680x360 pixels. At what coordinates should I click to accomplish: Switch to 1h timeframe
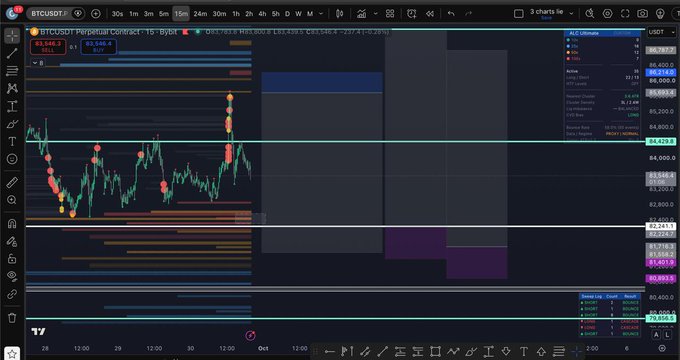pyautogui.click(x=236, y=14)
